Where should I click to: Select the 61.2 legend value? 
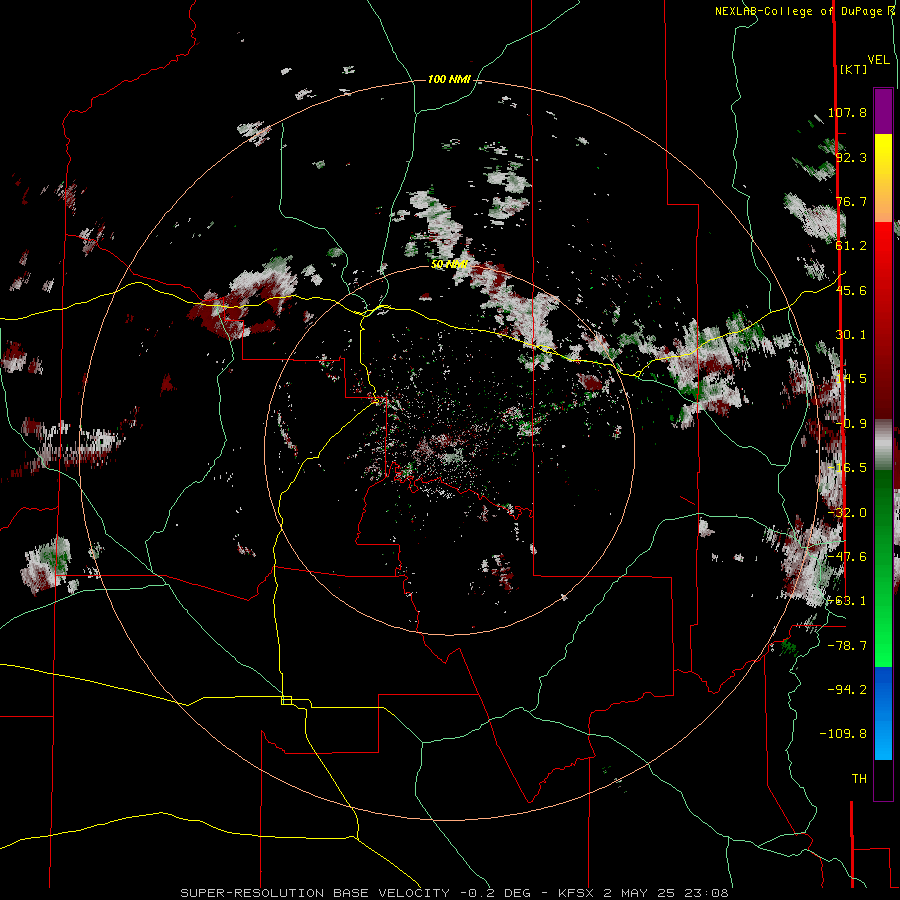[851, 246]
